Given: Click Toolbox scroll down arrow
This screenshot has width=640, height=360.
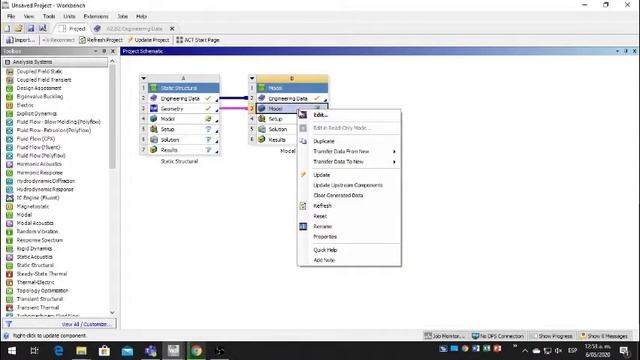Looking at the screenshot, I should click(x=112, y=313).
